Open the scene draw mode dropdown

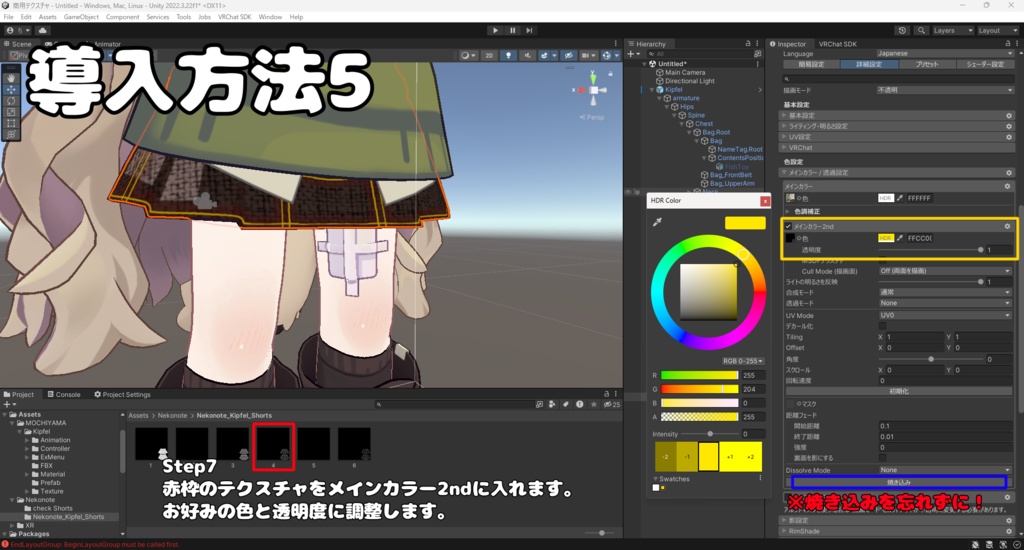(468, 56)
